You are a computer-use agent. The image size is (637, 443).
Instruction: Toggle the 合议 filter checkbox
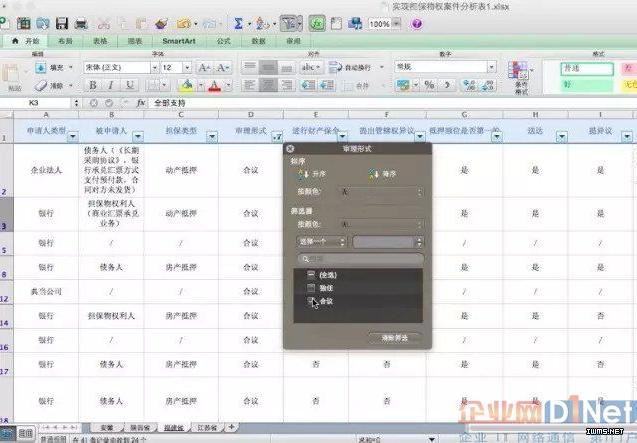tap(312, 301)
